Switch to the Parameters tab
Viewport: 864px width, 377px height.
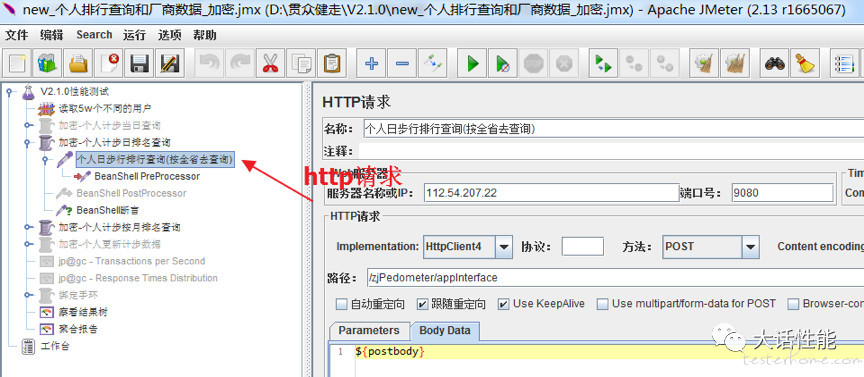click(x=369, y=331)
